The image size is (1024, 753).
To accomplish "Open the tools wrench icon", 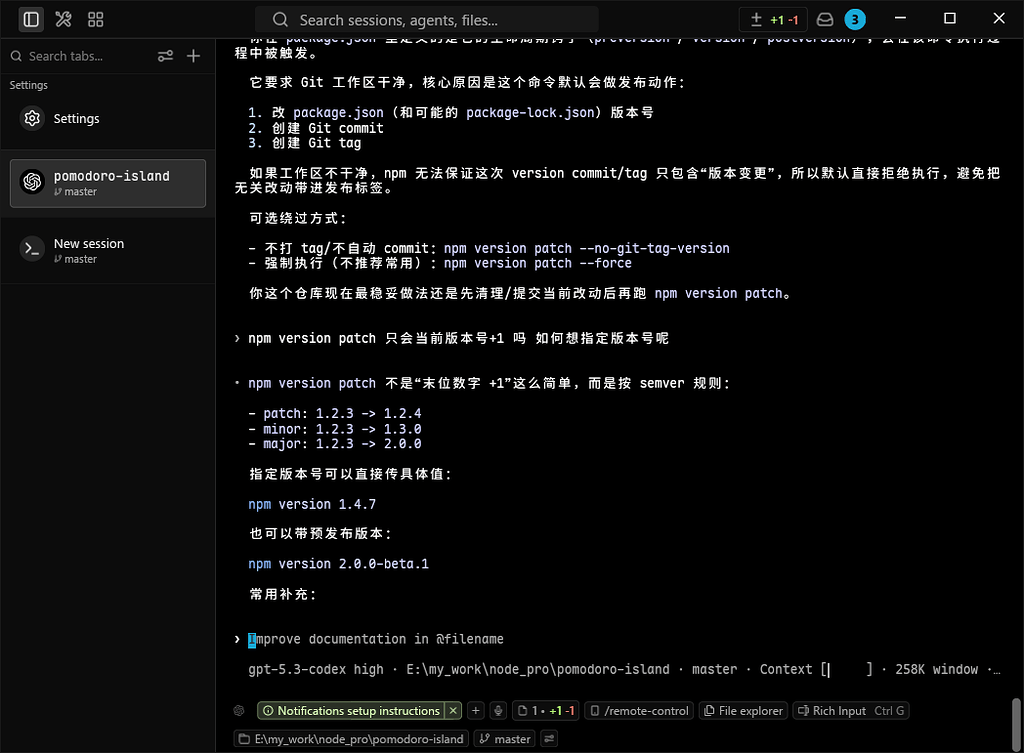I will pos(63,20).
